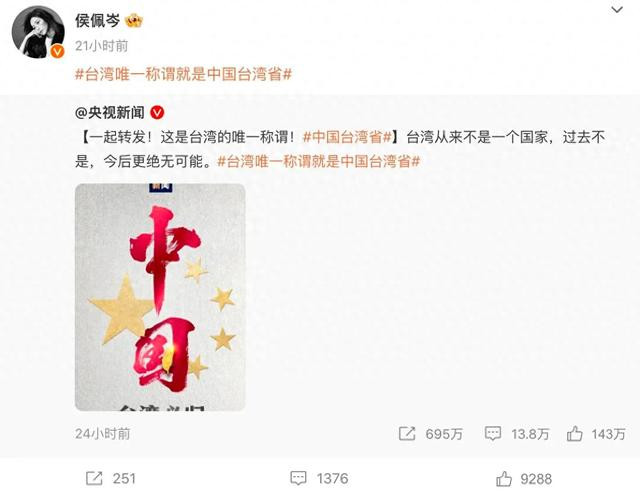Click the crown membership badge beside 侯佩岑

(x=134, y=20)
